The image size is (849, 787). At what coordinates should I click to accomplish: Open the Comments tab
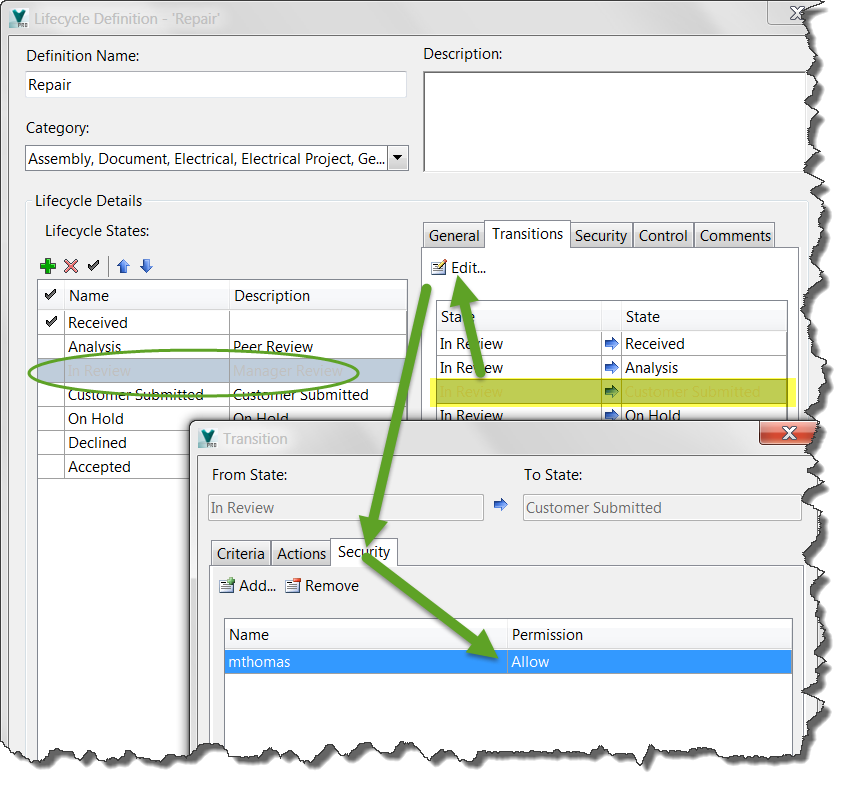coord(735,236)
